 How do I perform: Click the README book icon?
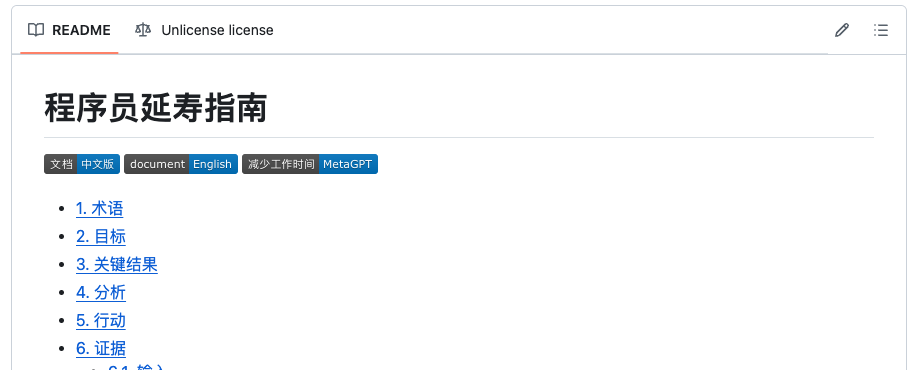(x=36, y=30)
